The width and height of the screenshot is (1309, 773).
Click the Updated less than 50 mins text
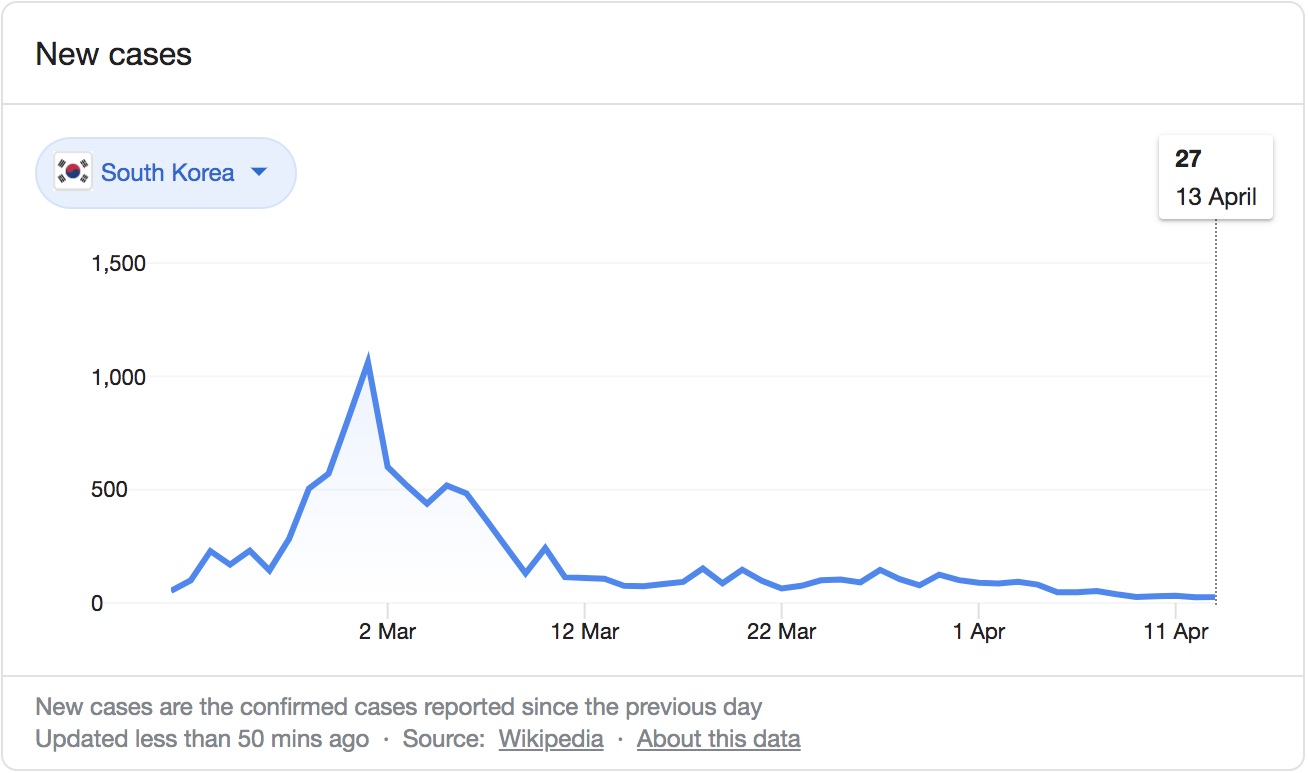202,740
